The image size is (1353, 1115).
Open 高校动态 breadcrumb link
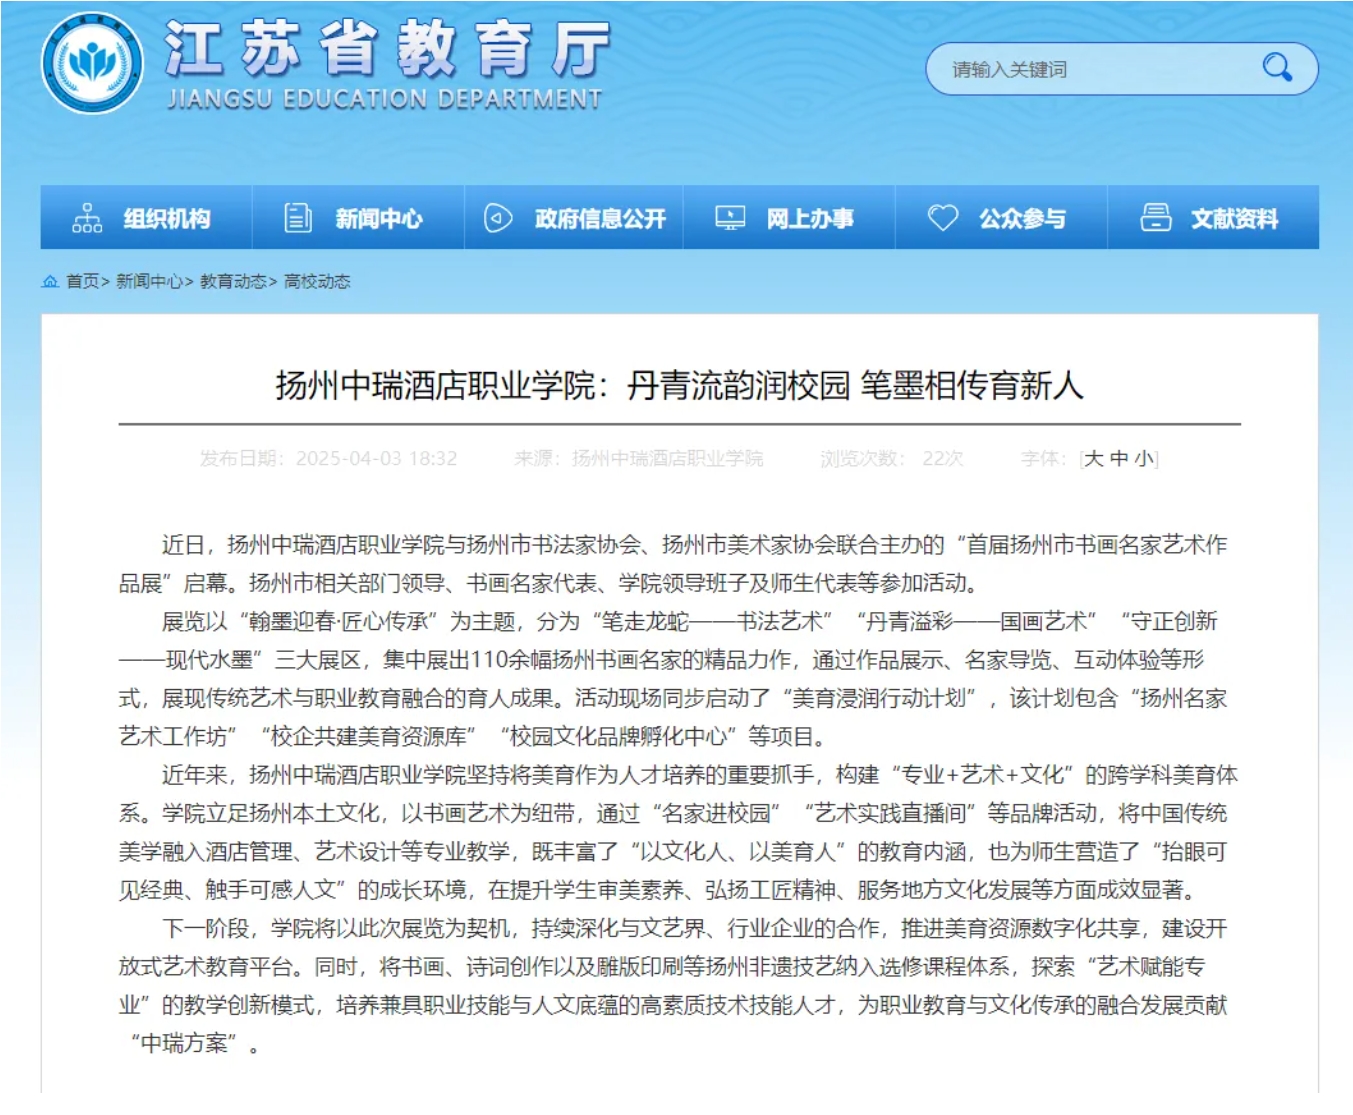tap(317, 282)
